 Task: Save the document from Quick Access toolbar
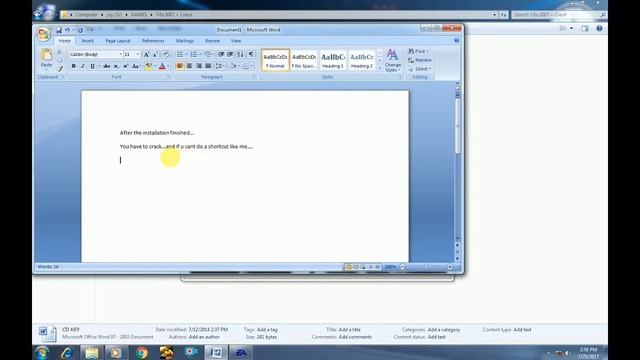pyautogui.click(x=59, y=30)
